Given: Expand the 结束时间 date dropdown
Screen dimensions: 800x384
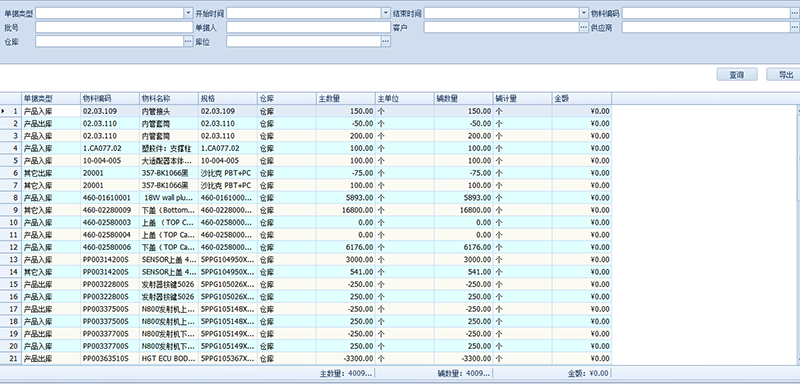Looking at the screenshot, I should pos(584,13).
